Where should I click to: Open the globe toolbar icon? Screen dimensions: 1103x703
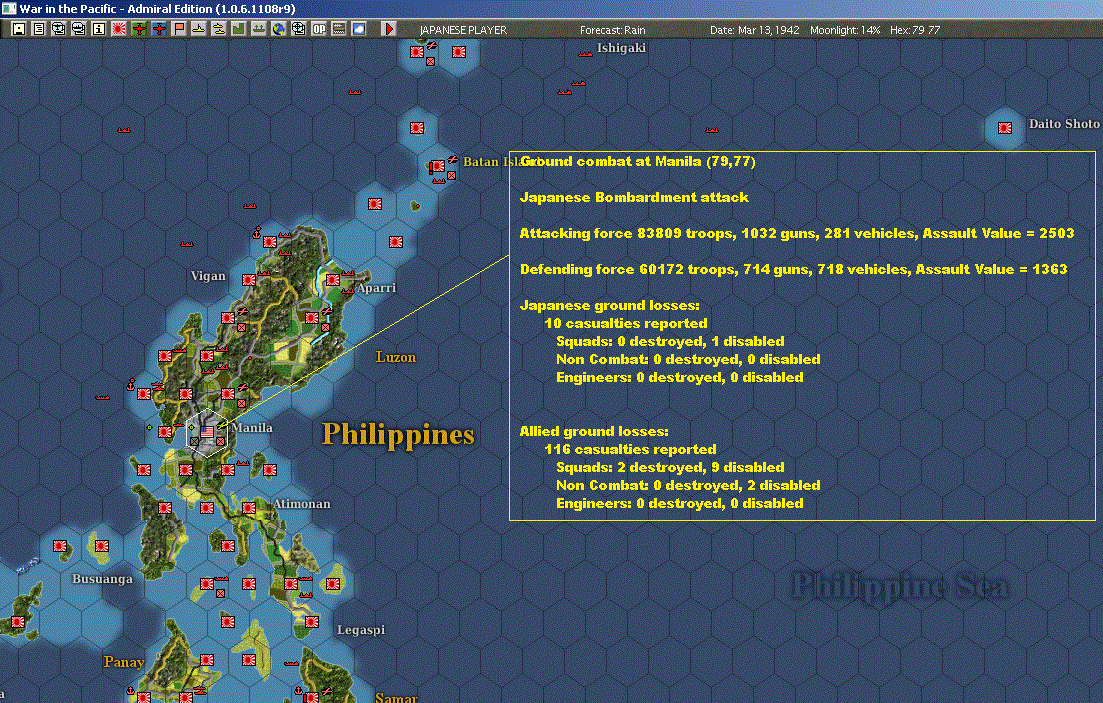(279, 29)
